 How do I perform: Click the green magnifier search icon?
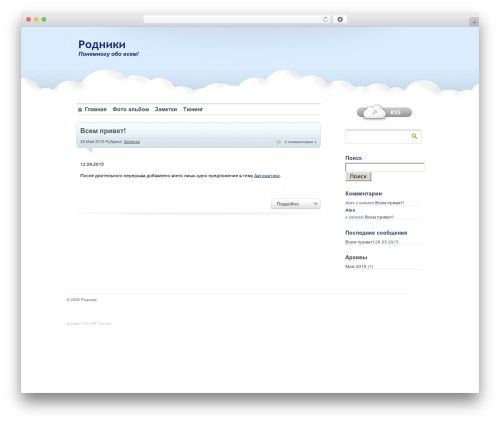click(x=414, y=136)
